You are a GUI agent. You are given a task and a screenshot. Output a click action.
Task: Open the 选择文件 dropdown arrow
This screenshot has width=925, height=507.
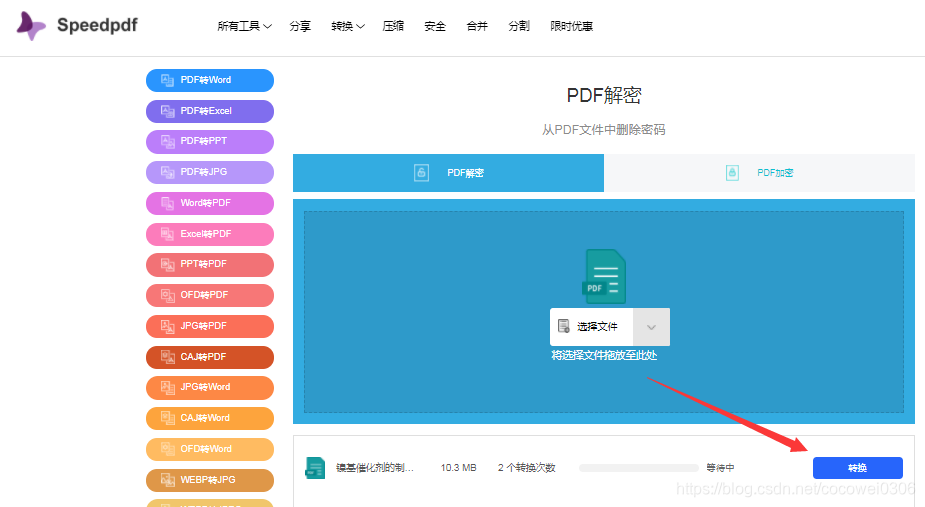(651, 327)
